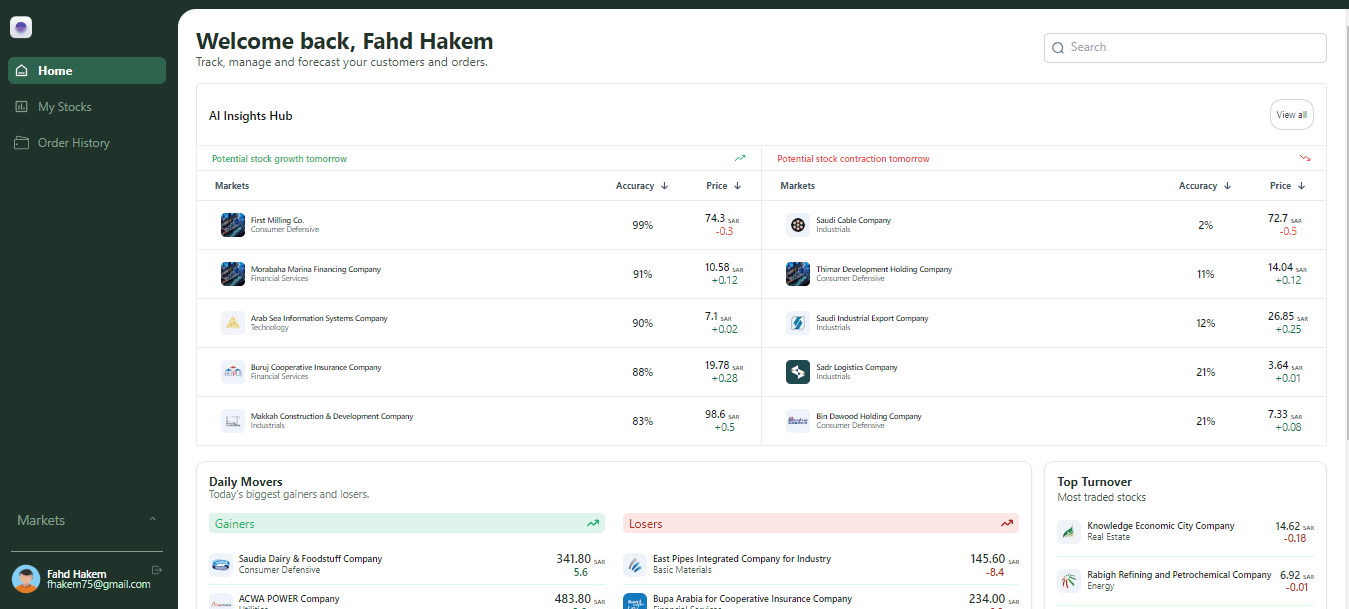Viewport: 1349px width, 609px height.
Task: Click East Pipes Integrated Company logo
Action: coord(635,565)
